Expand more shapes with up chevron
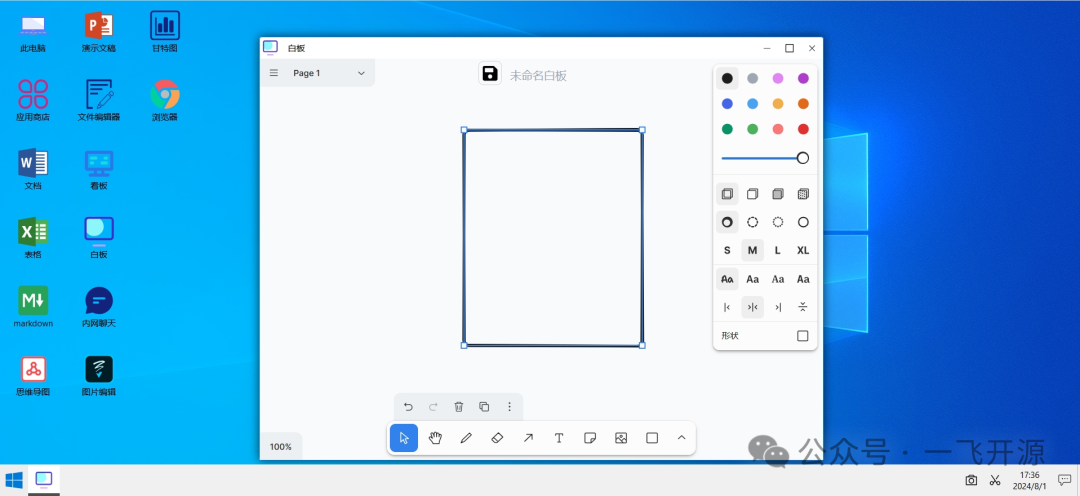 pyautogui.click(x=682, y=438)
